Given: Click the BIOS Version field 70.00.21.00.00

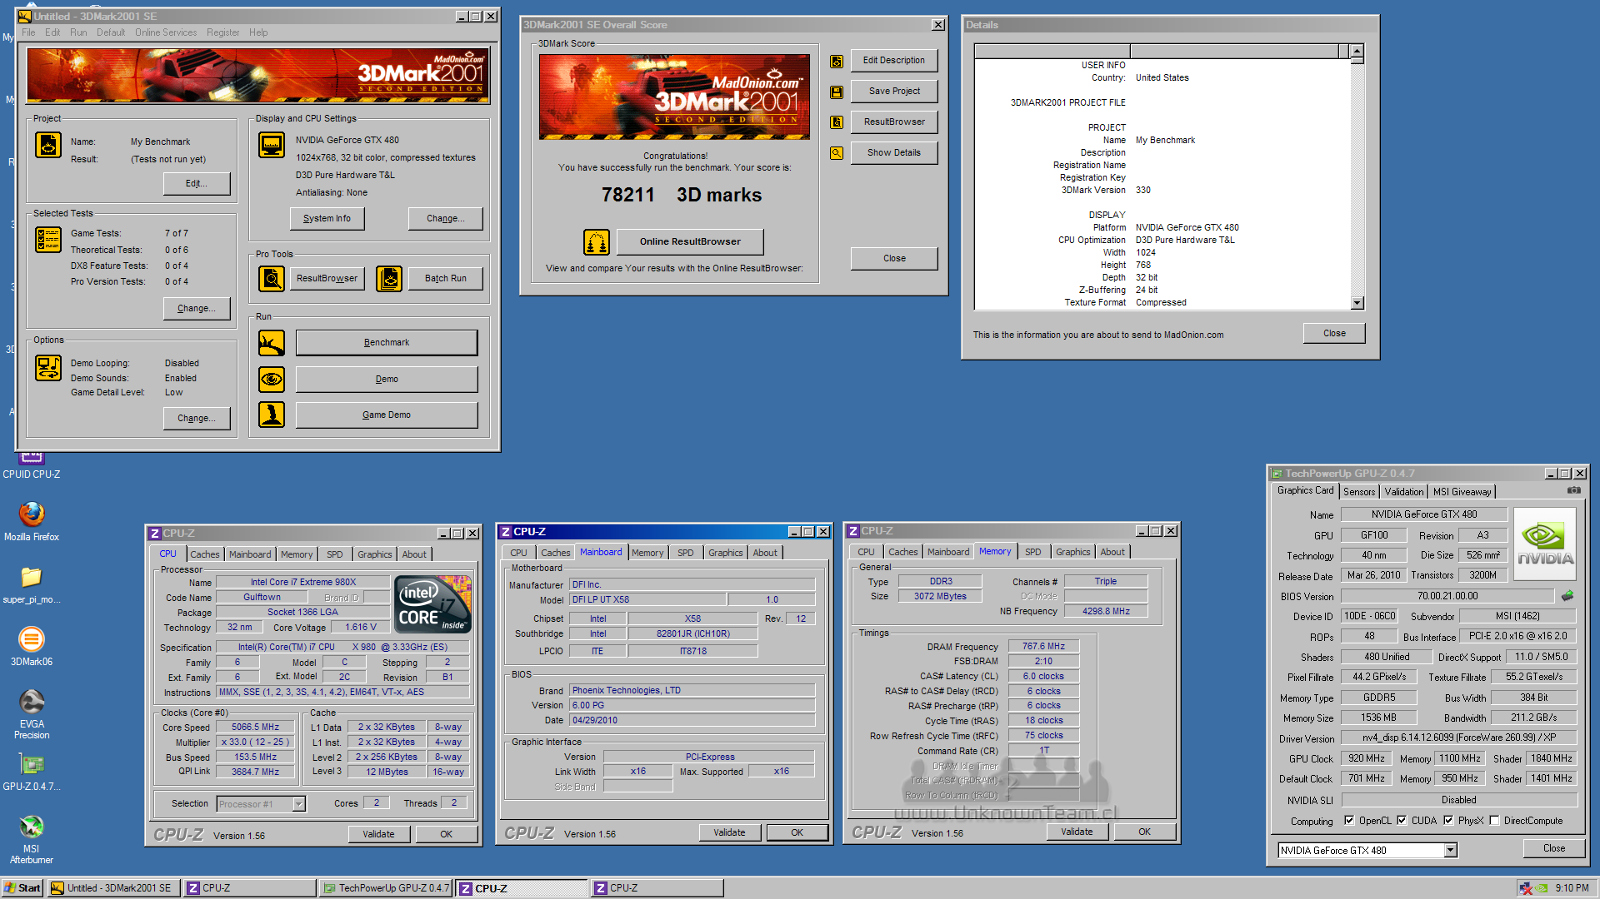Looking at the screenshot, I should (1447, 596).
